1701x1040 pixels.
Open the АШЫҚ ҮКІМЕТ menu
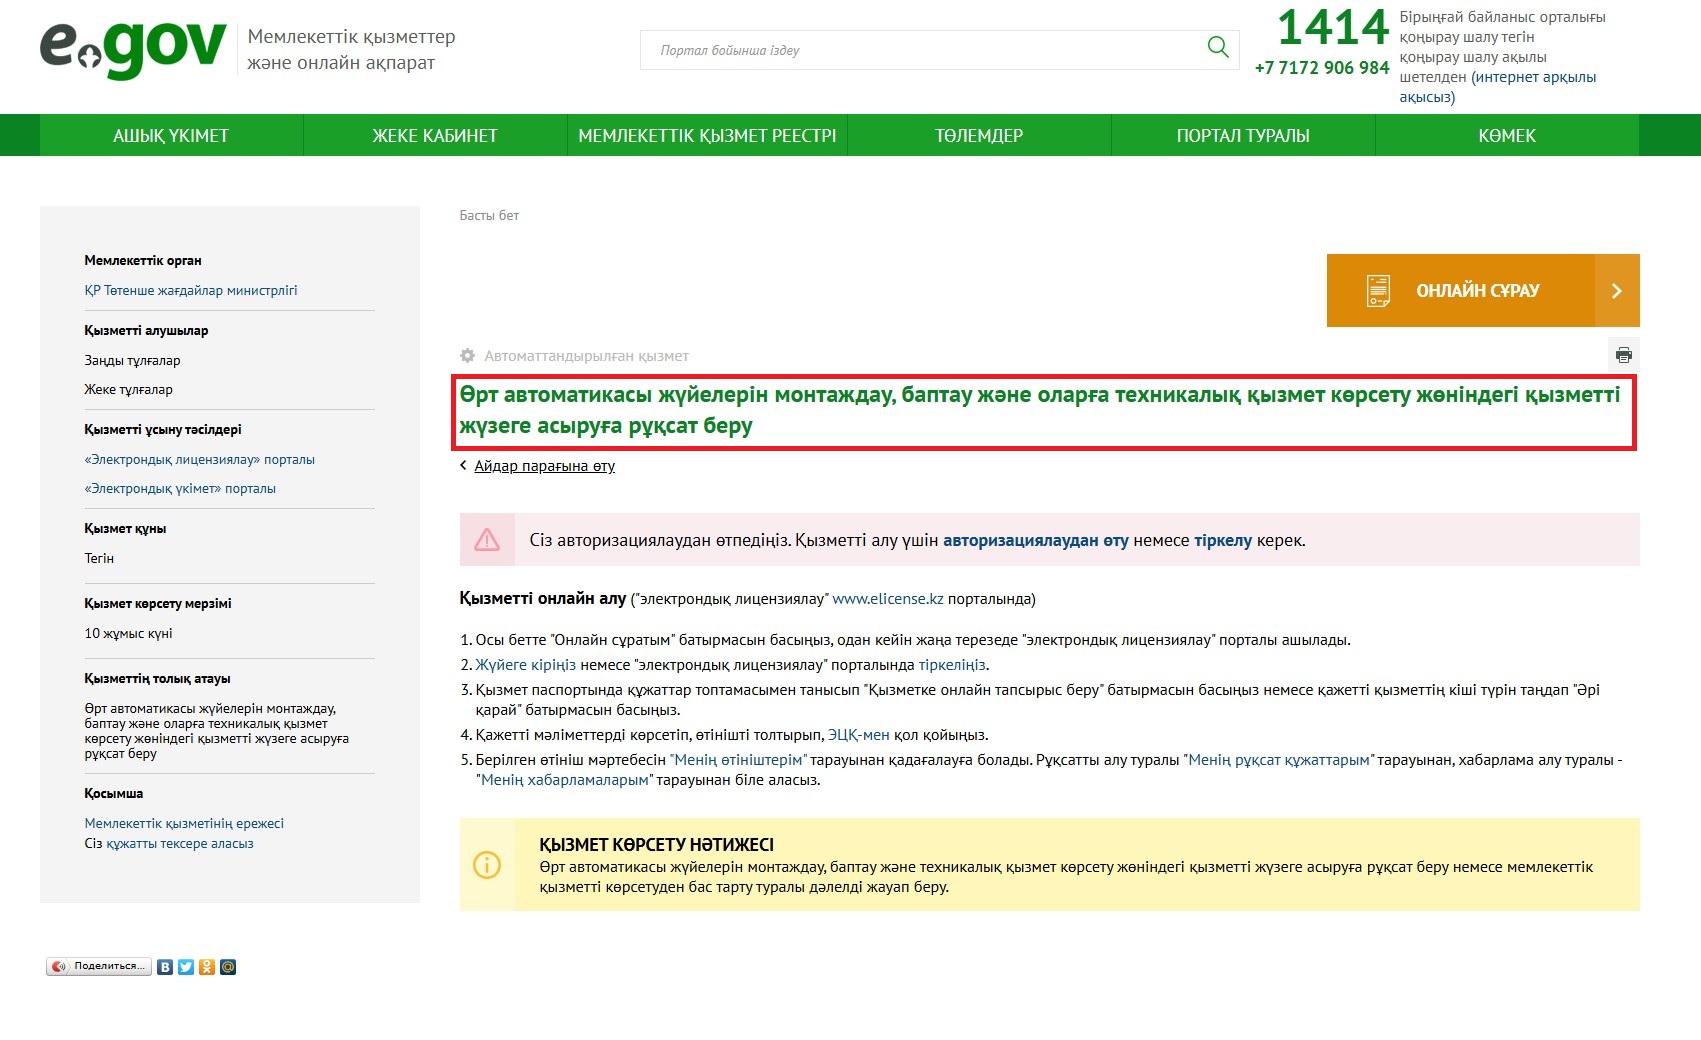click(x=171, y=135)
